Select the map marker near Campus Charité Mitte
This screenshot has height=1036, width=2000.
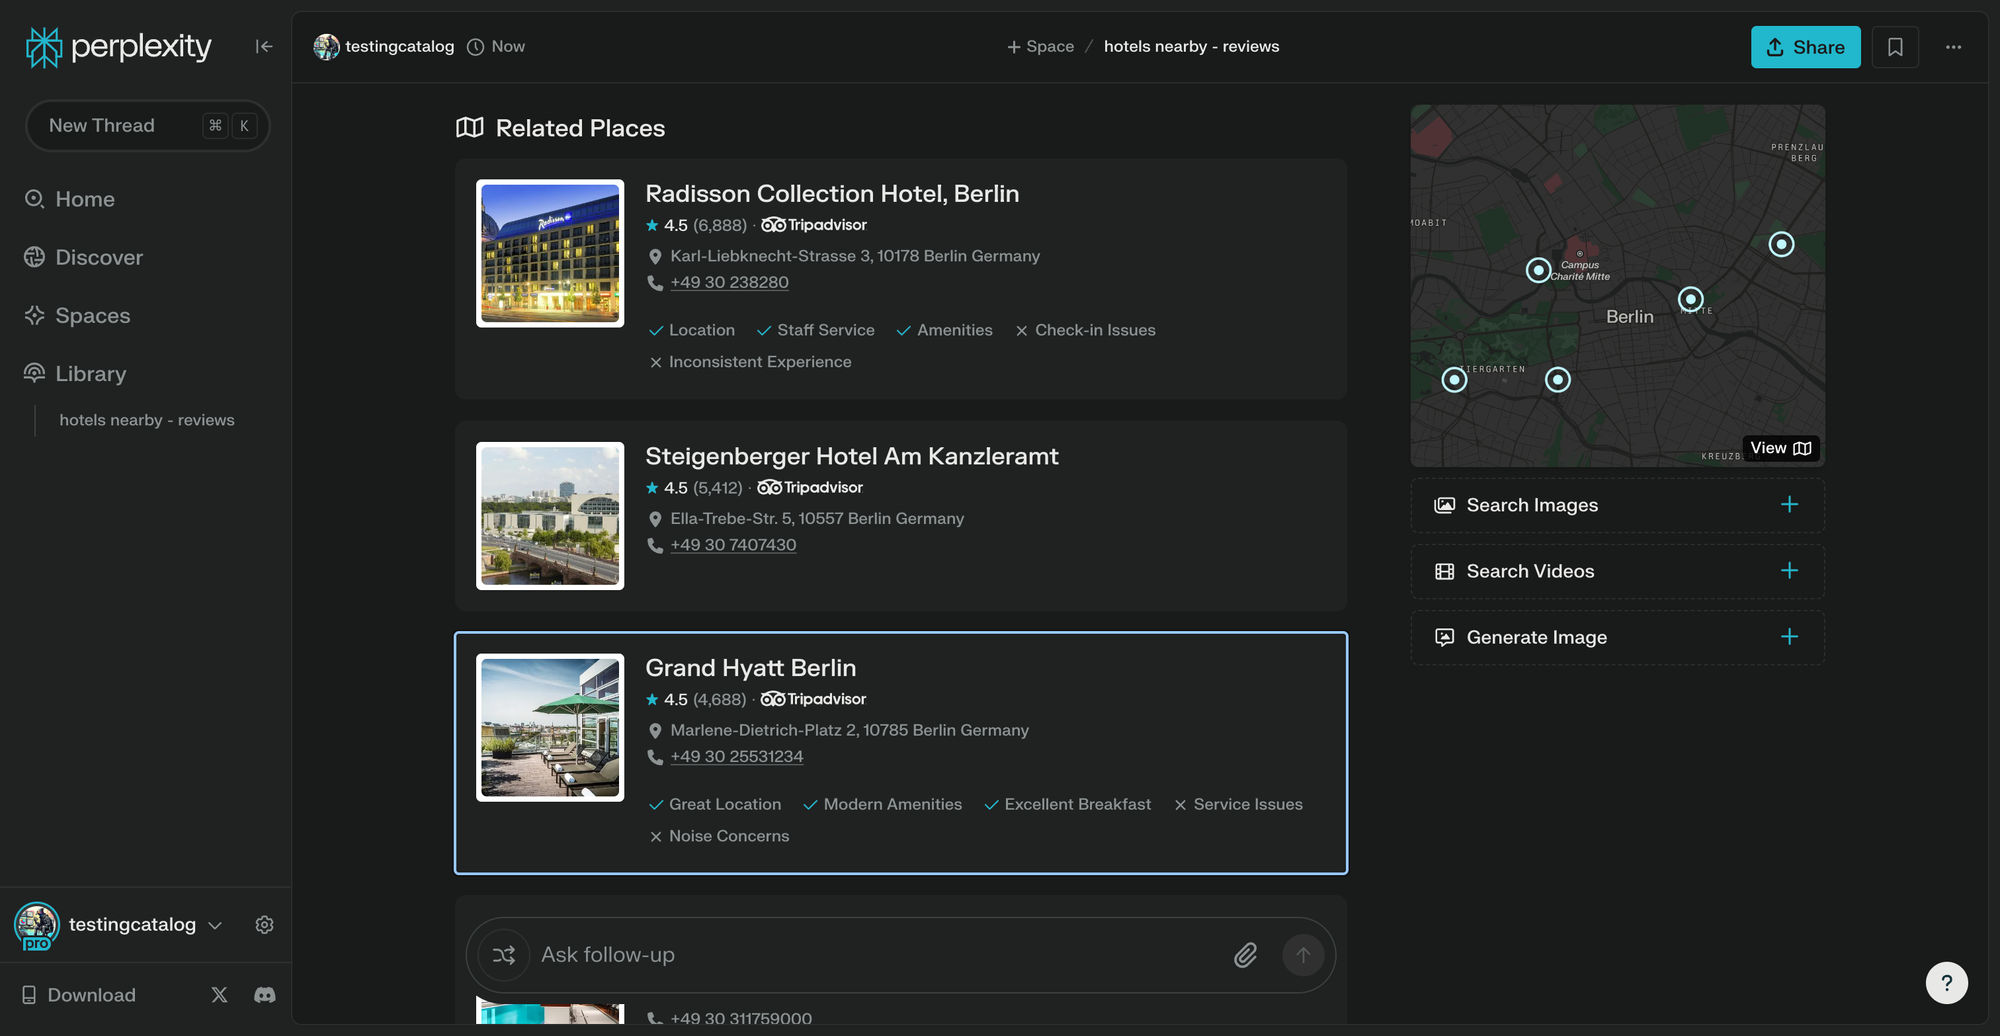tap(1538, 270)
